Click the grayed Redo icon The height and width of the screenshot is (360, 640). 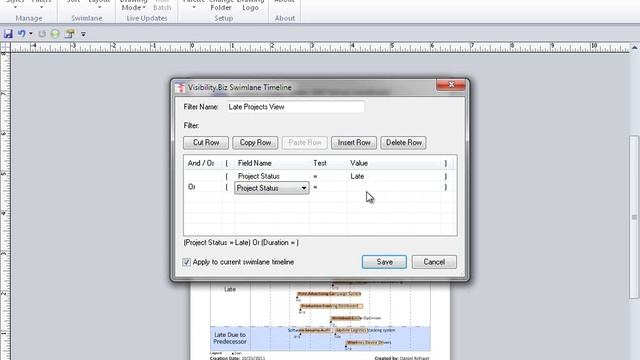pyautogui.click(x=42, y=34)
